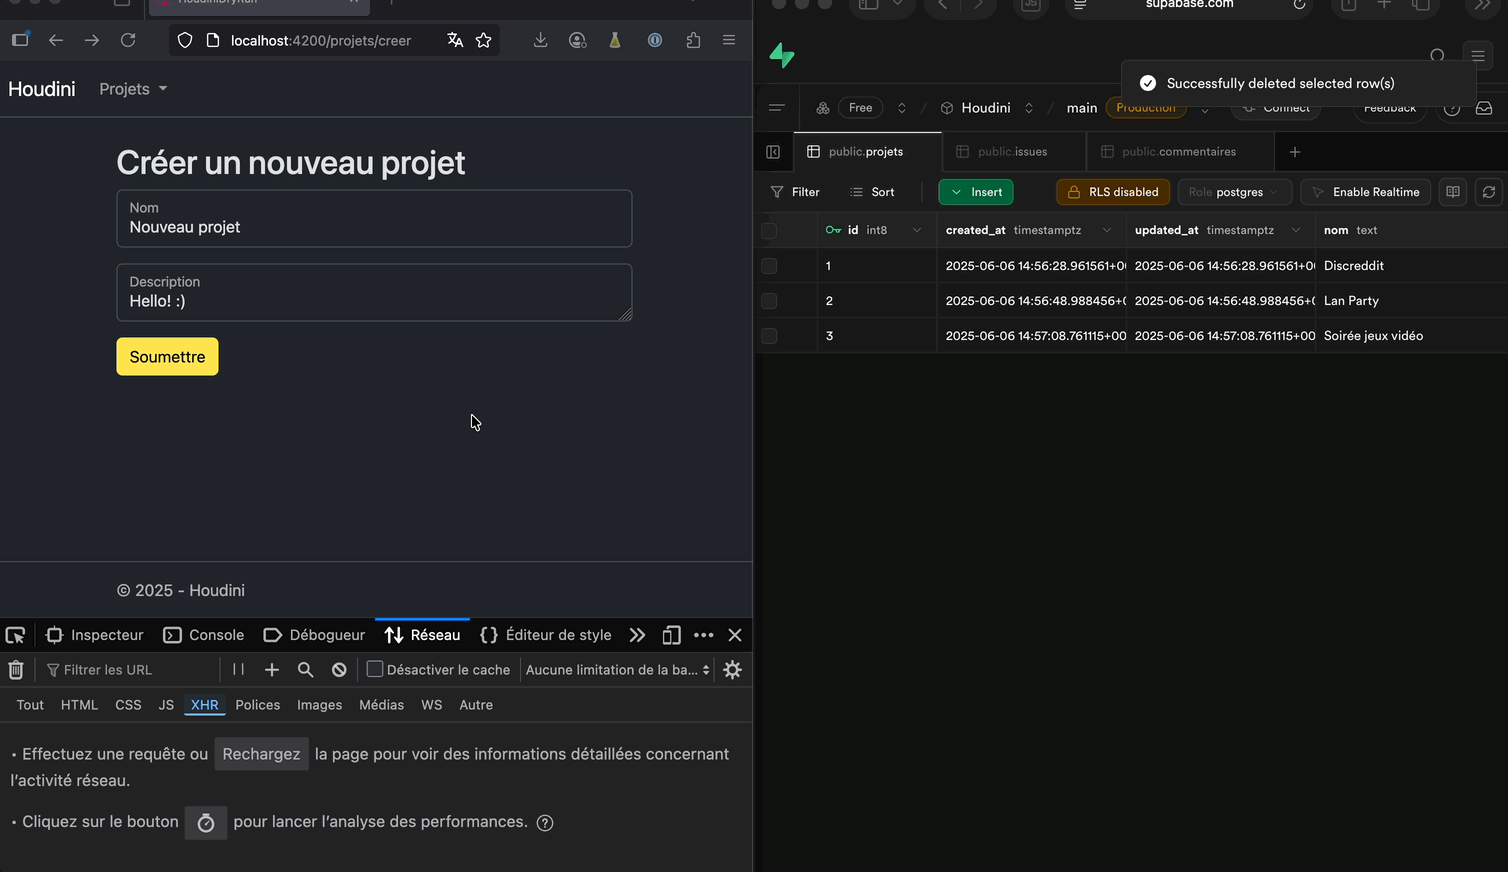This screenshot has height=872, width=1508.
Task: Click the element picker icon in devtools
Action: coord(15,635)
